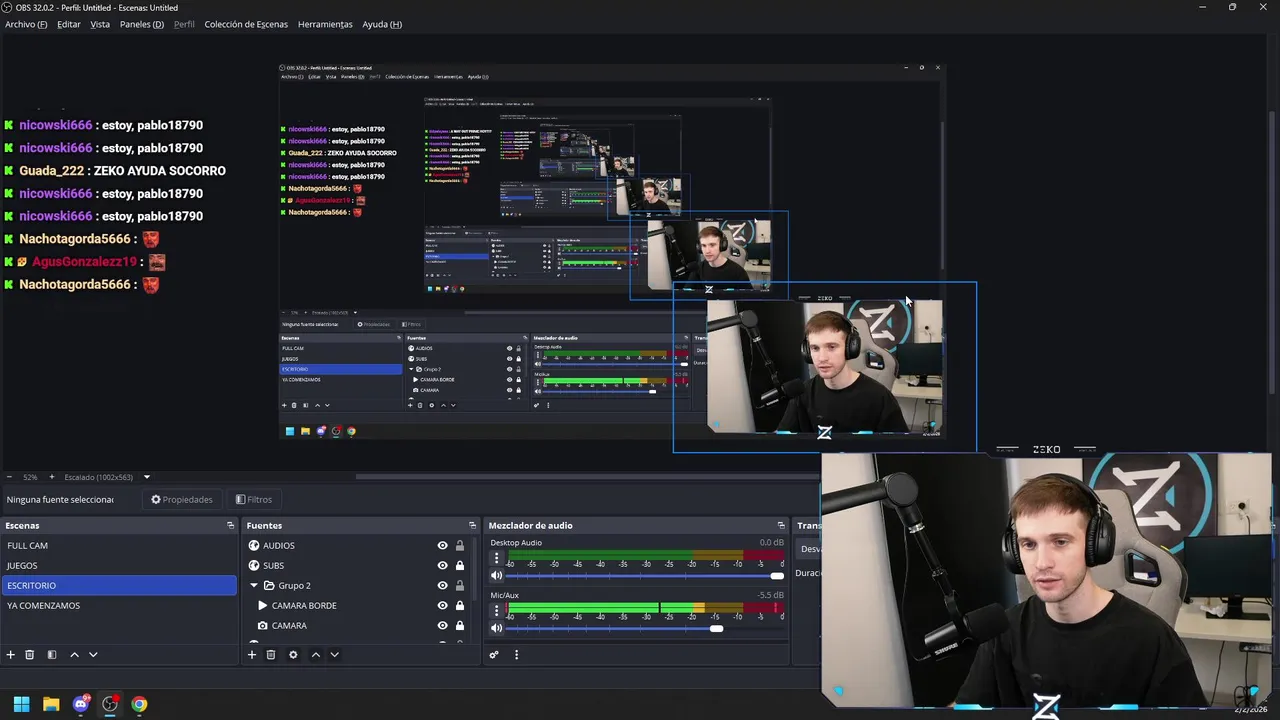Open the Paneles menu

[x=142, y=24]
